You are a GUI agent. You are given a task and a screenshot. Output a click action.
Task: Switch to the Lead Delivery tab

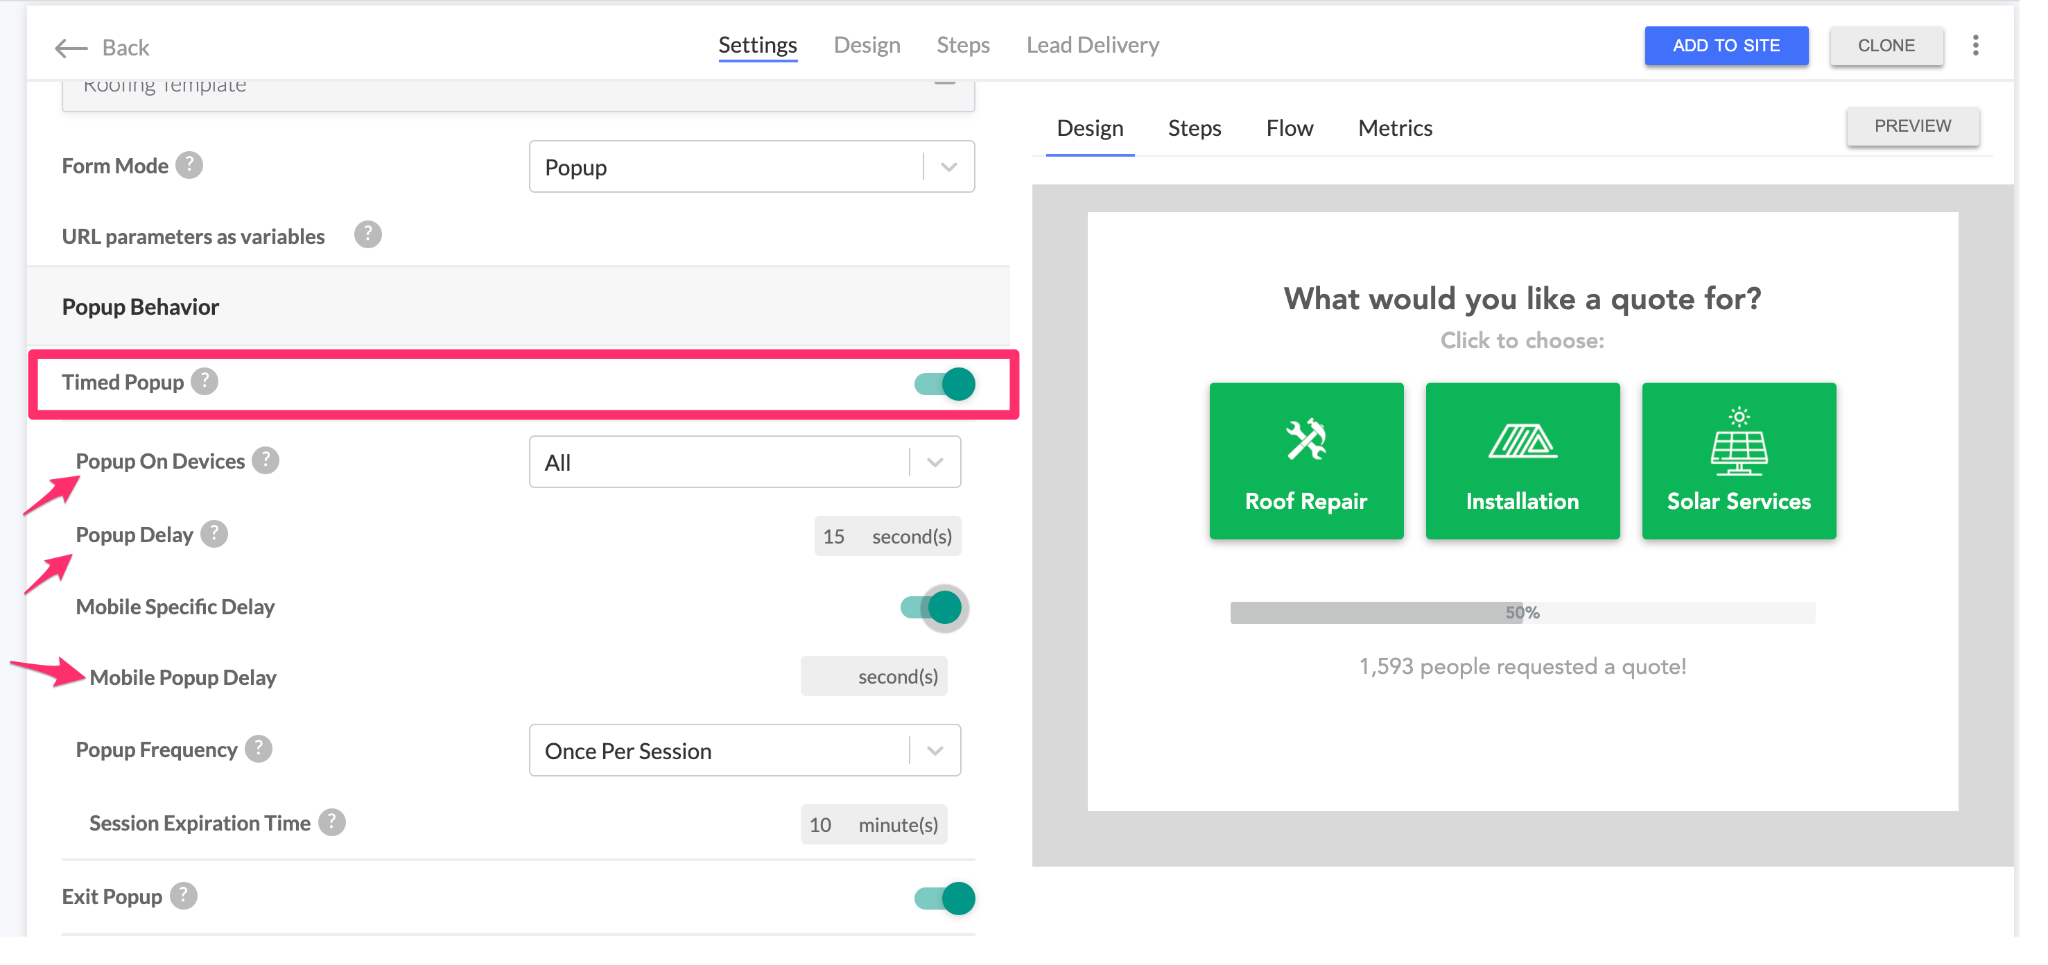[x=1092, y=46]
